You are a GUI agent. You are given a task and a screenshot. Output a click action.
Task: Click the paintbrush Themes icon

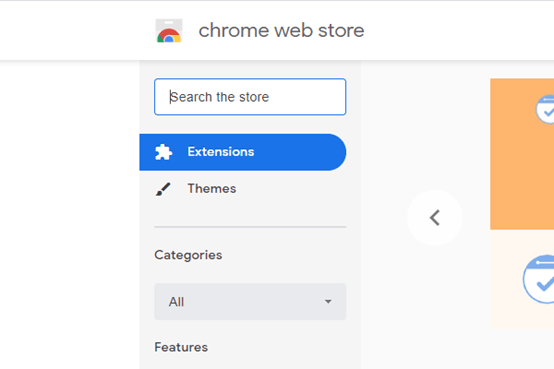pyautogui.click(x=163, y=189)
